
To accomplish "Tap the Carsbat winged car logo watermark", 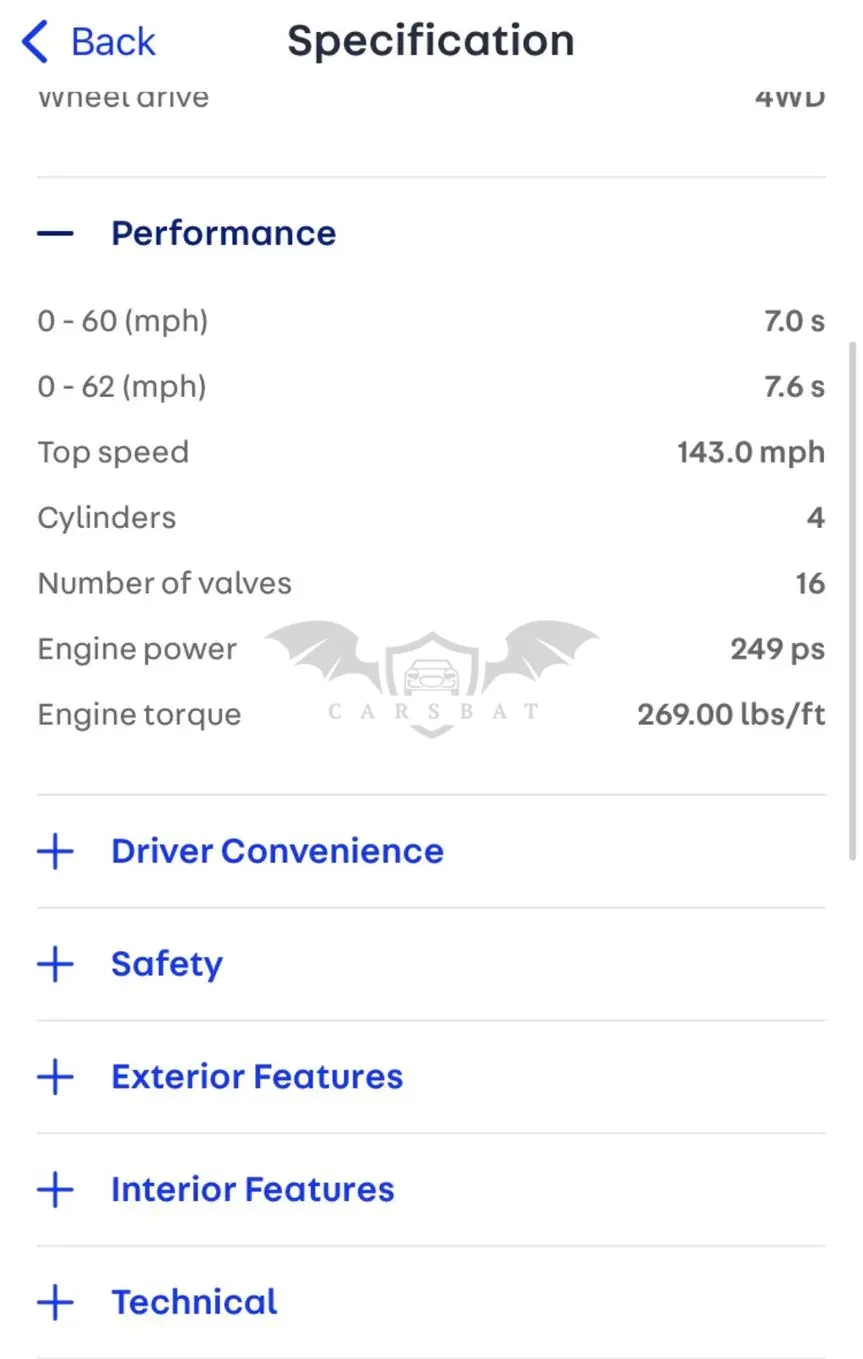I will pos(432,679).
